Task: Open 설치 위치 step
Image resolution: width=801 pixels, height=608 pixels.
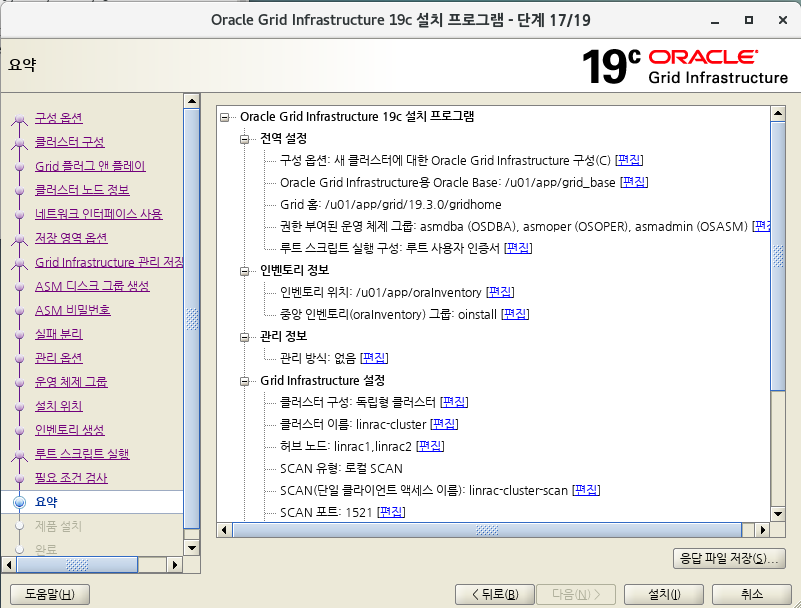Action: click(x=59, y=406)
